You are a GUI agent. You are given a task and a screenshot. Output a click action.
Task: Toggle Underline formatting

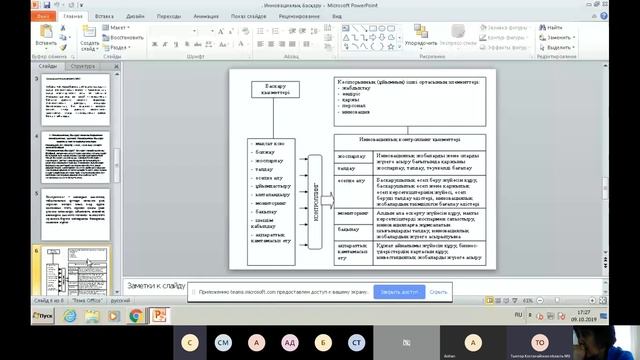tap(176, 44)
